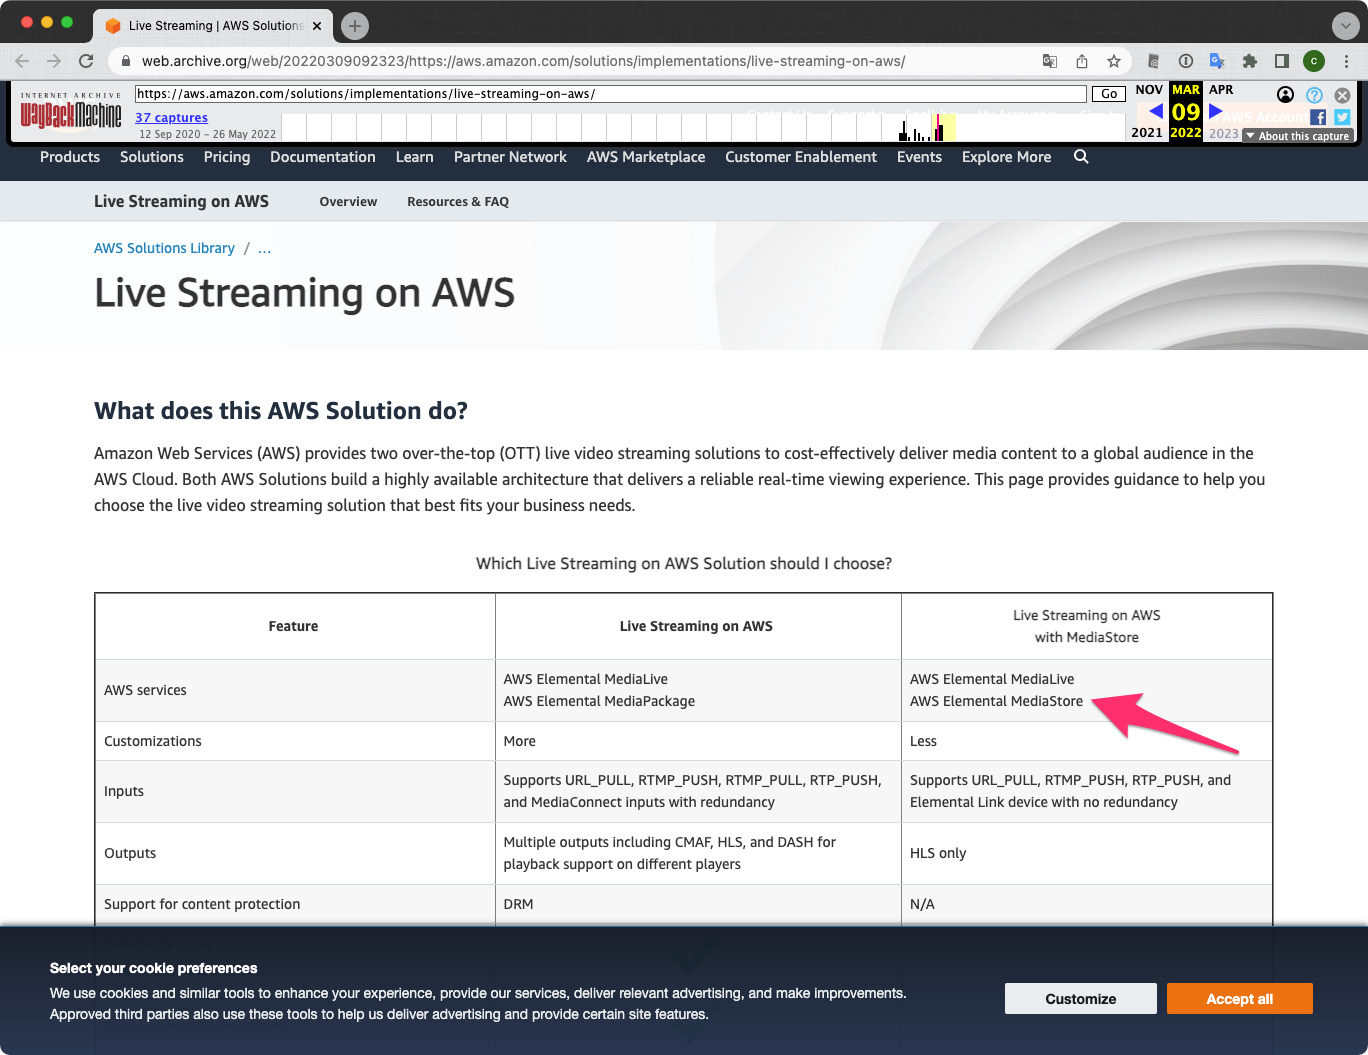This screenshot has height=1055, width=1368.
Task: Open the Partner Network menu
Action: (510, 157)
